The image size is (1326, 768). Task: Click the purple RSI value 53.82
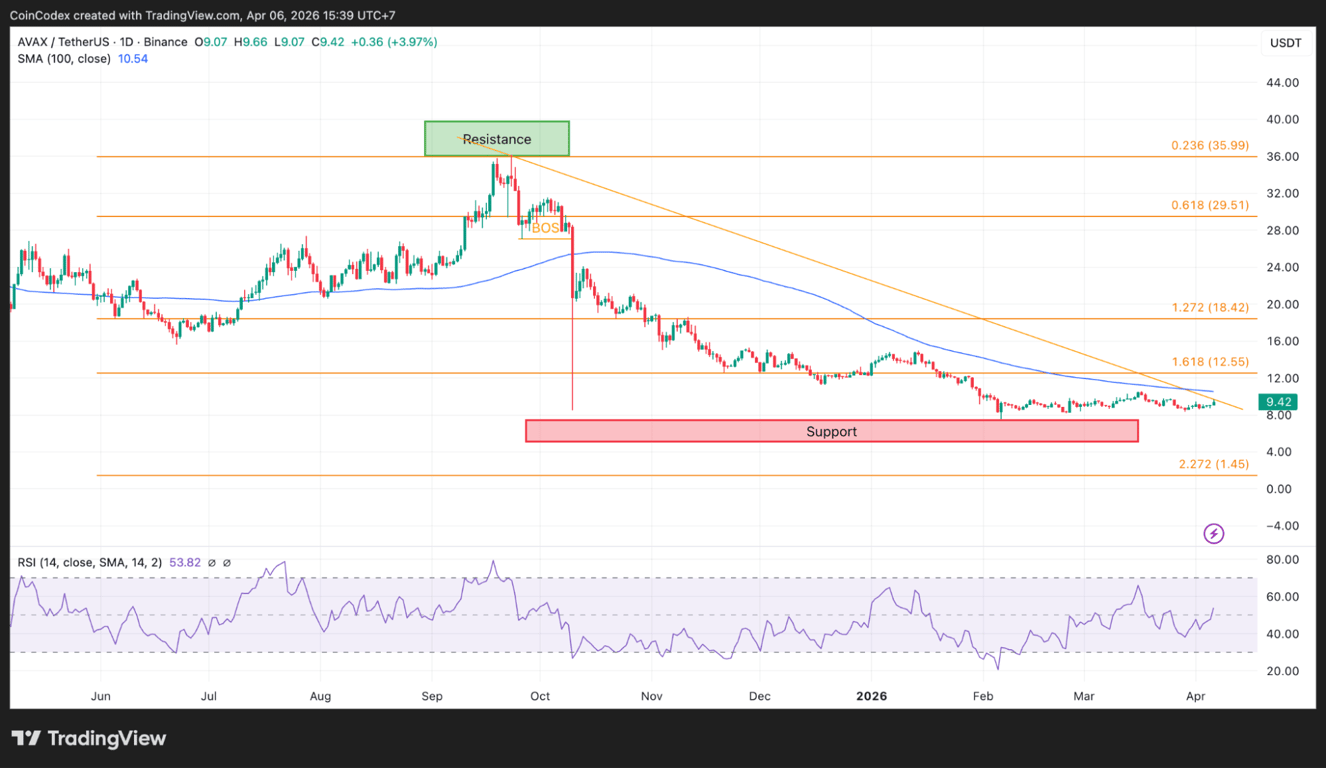[x=185, y=562]
